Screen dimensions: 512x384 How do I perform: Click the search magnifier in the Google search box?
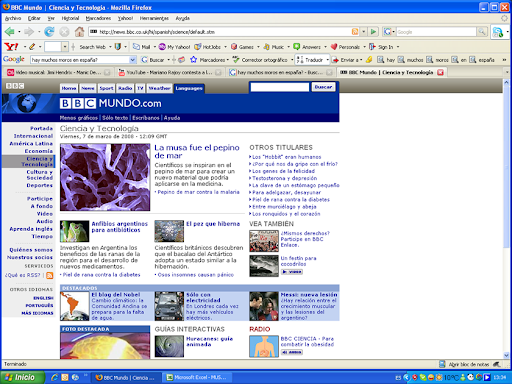click(482, 32)
